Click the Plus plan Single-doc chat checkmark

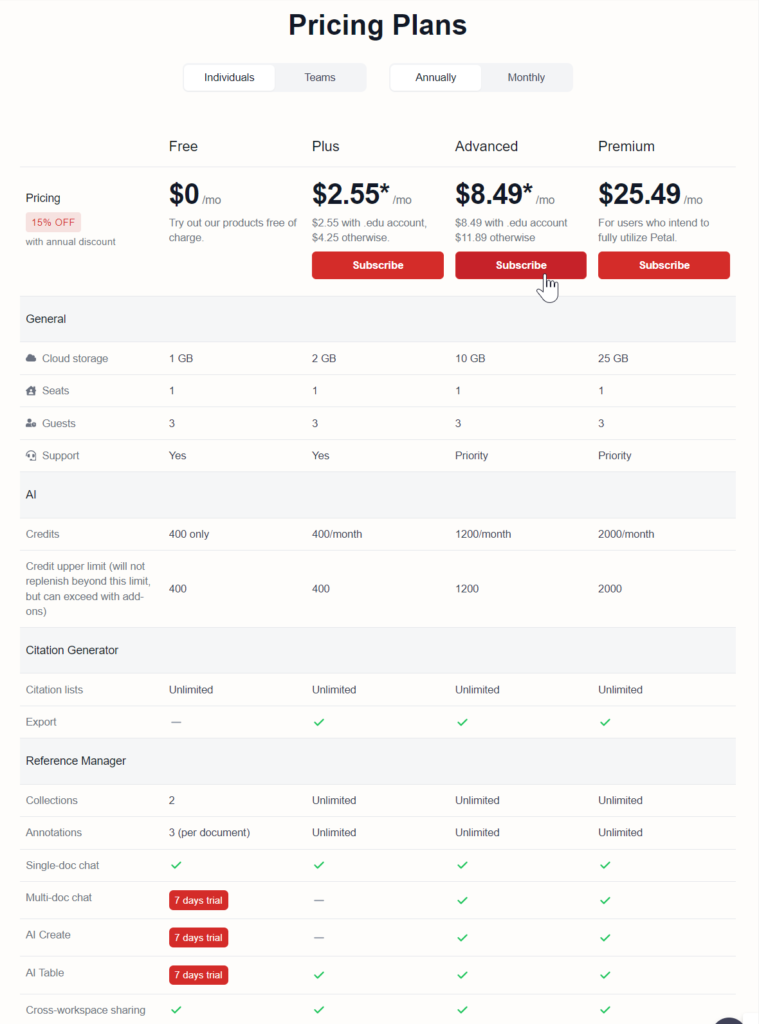pos(319,865)
